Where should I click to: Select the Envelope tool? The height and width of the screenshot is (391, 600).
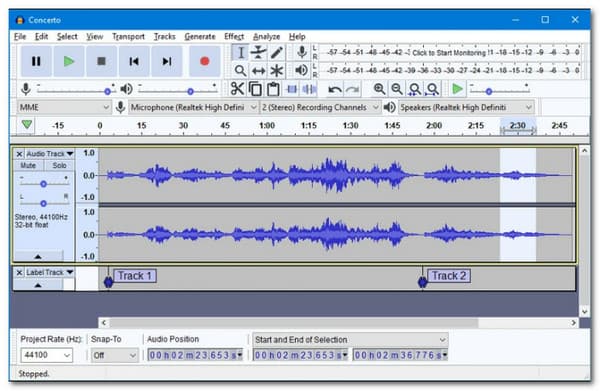pyautogui.click(x=259, y=52)
